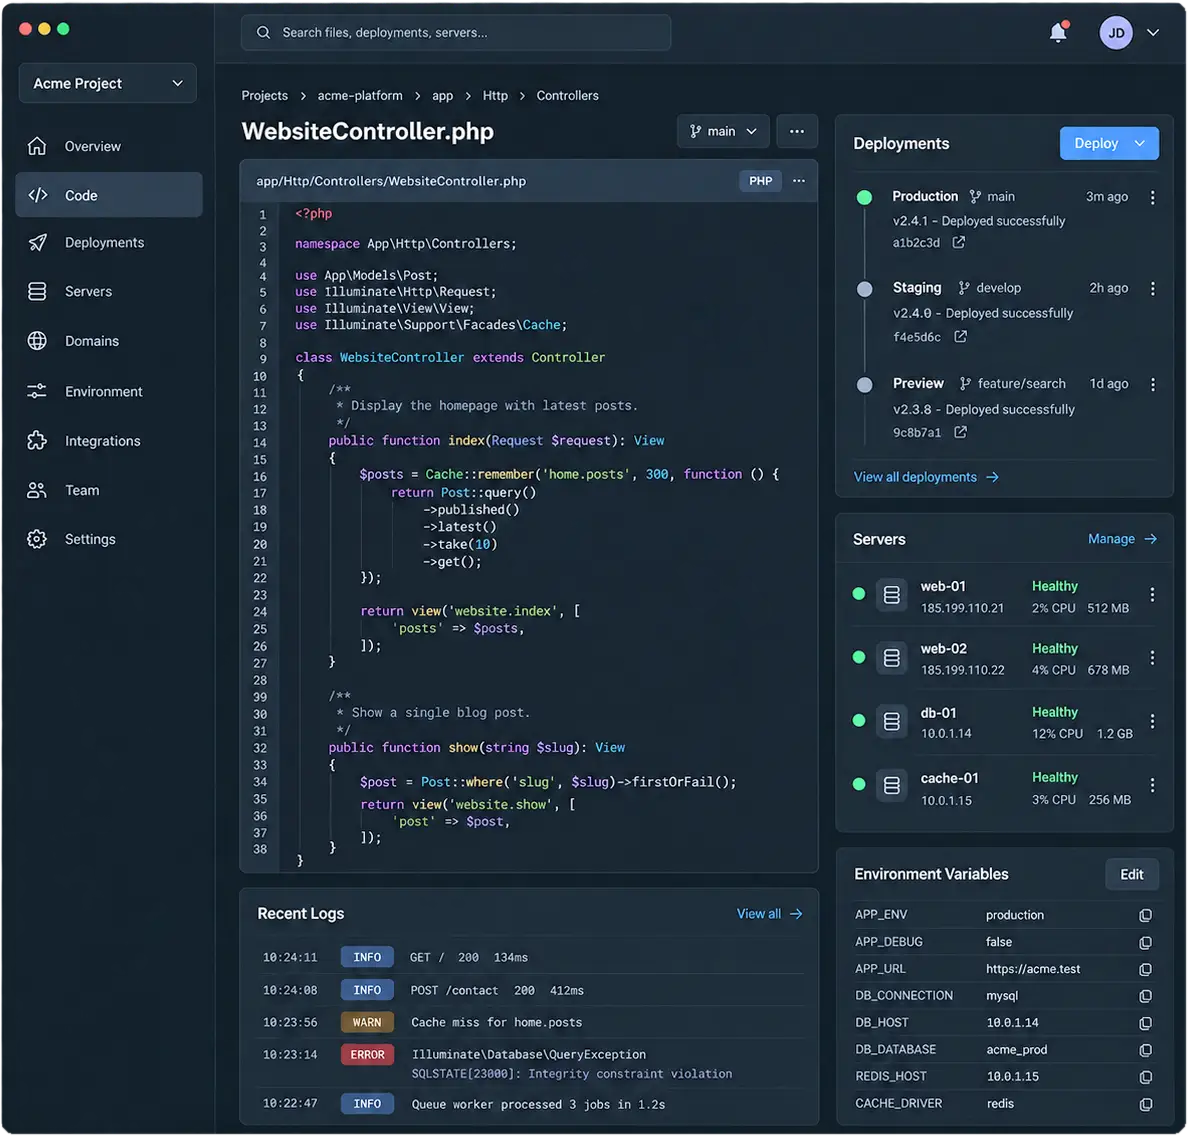
Task: Copy the DB_HOST variable value
Action: (x=1145, y=1023)
